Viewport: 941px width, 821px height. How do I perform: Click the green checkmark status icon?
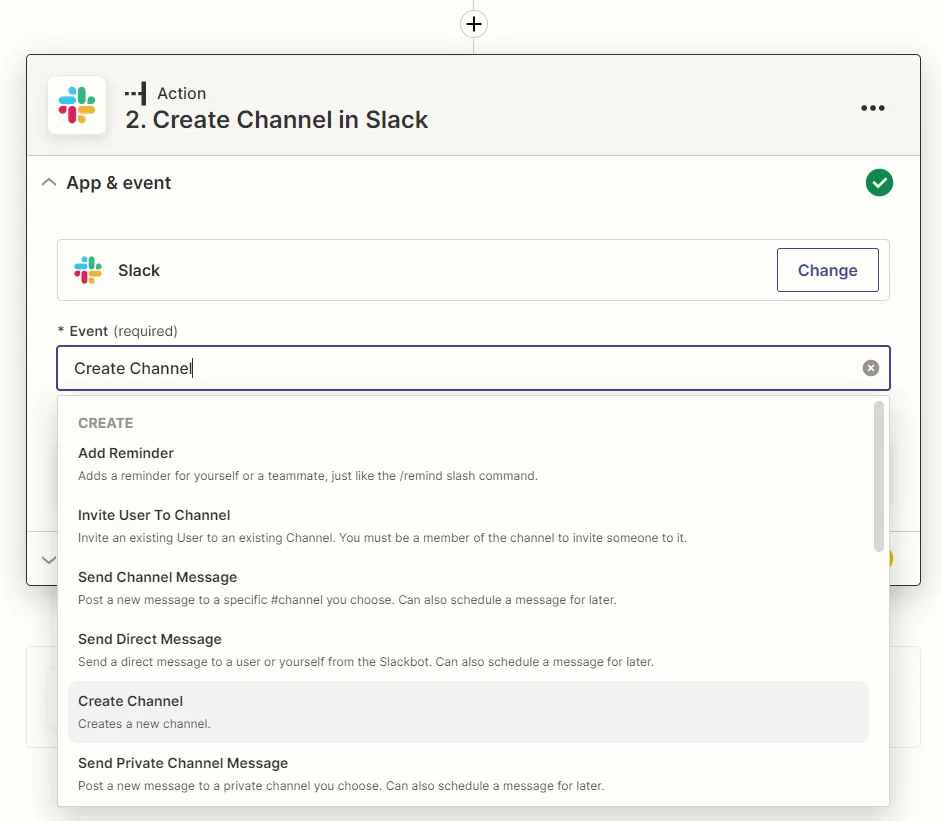(x=879, y=183)
